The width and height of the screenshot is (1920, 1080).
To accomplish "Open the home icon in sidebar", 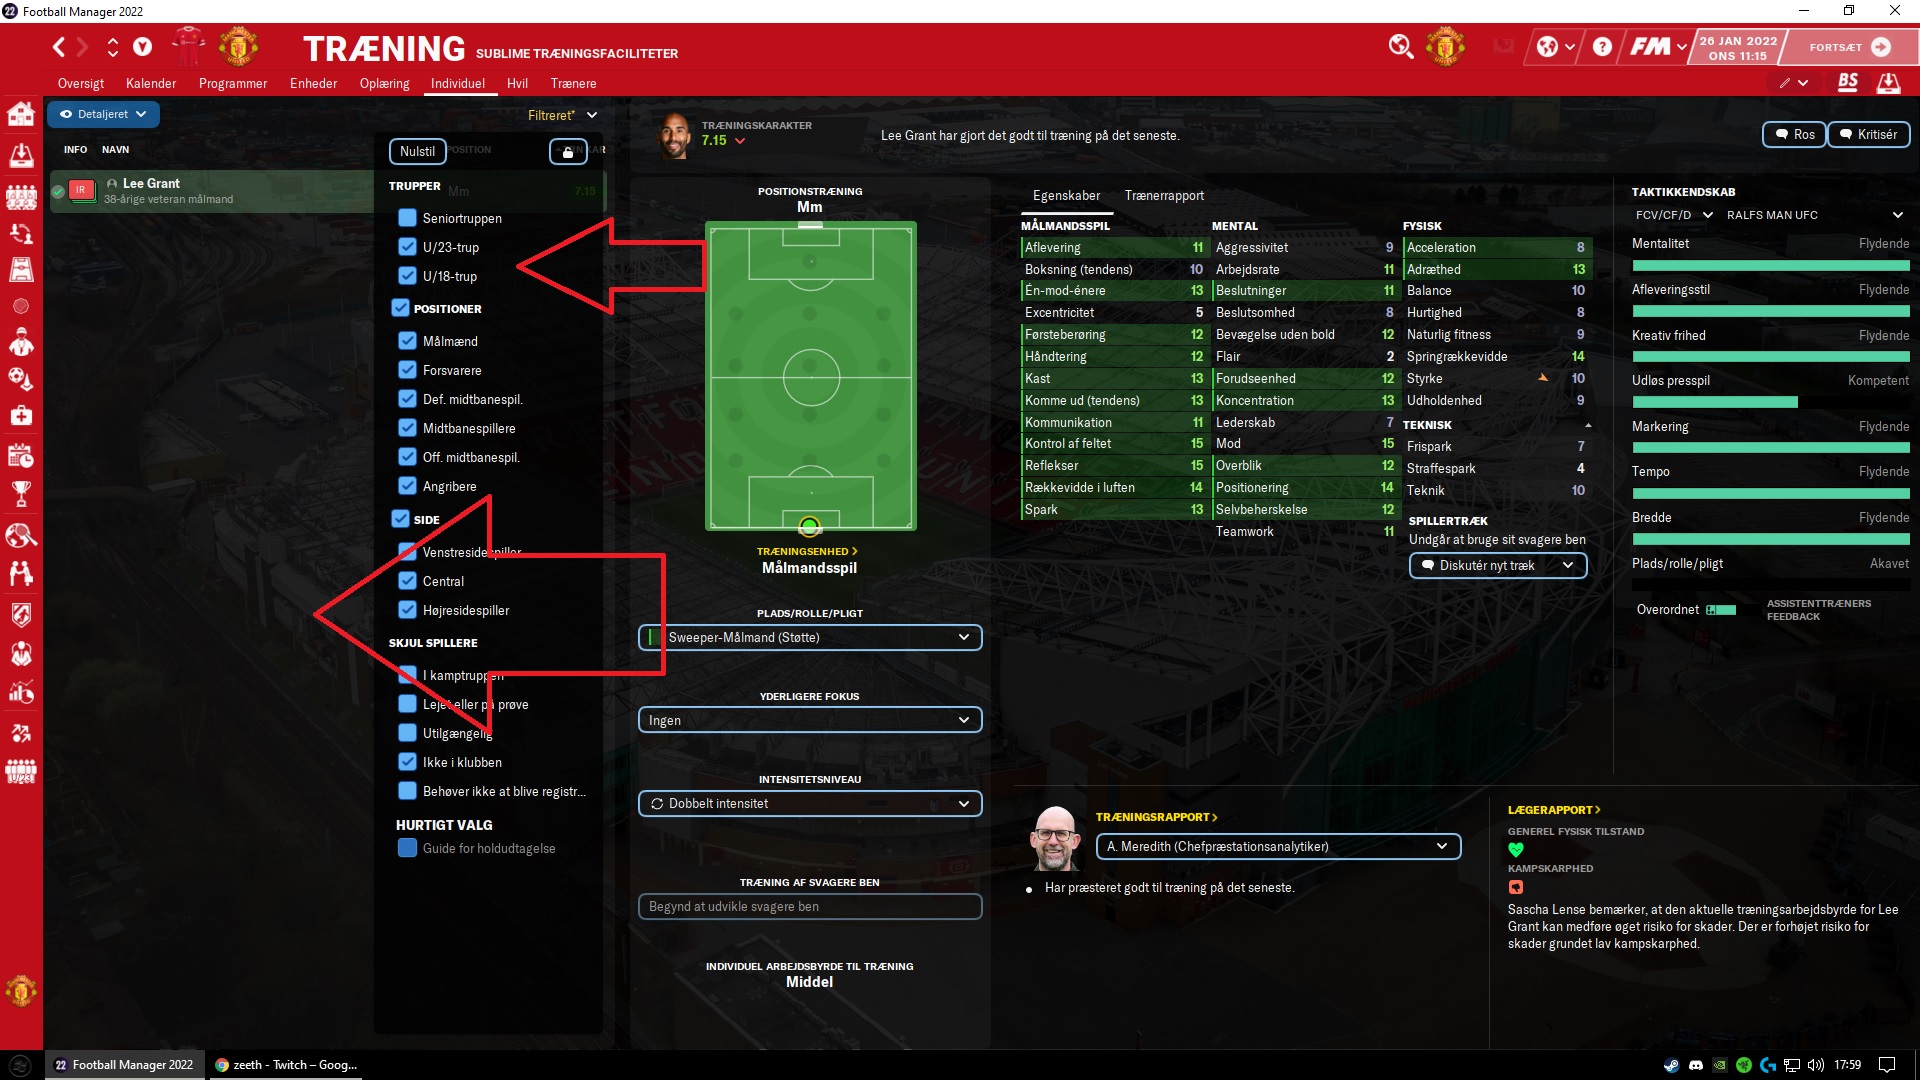I will [21, 114].
